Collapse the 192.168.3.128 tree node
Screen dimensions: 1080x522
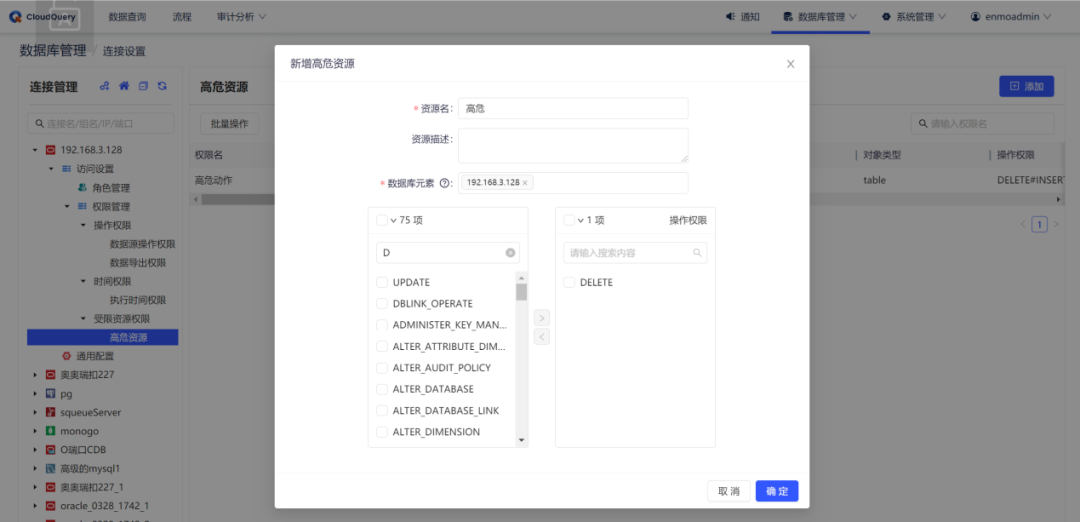tap(35, 150)
